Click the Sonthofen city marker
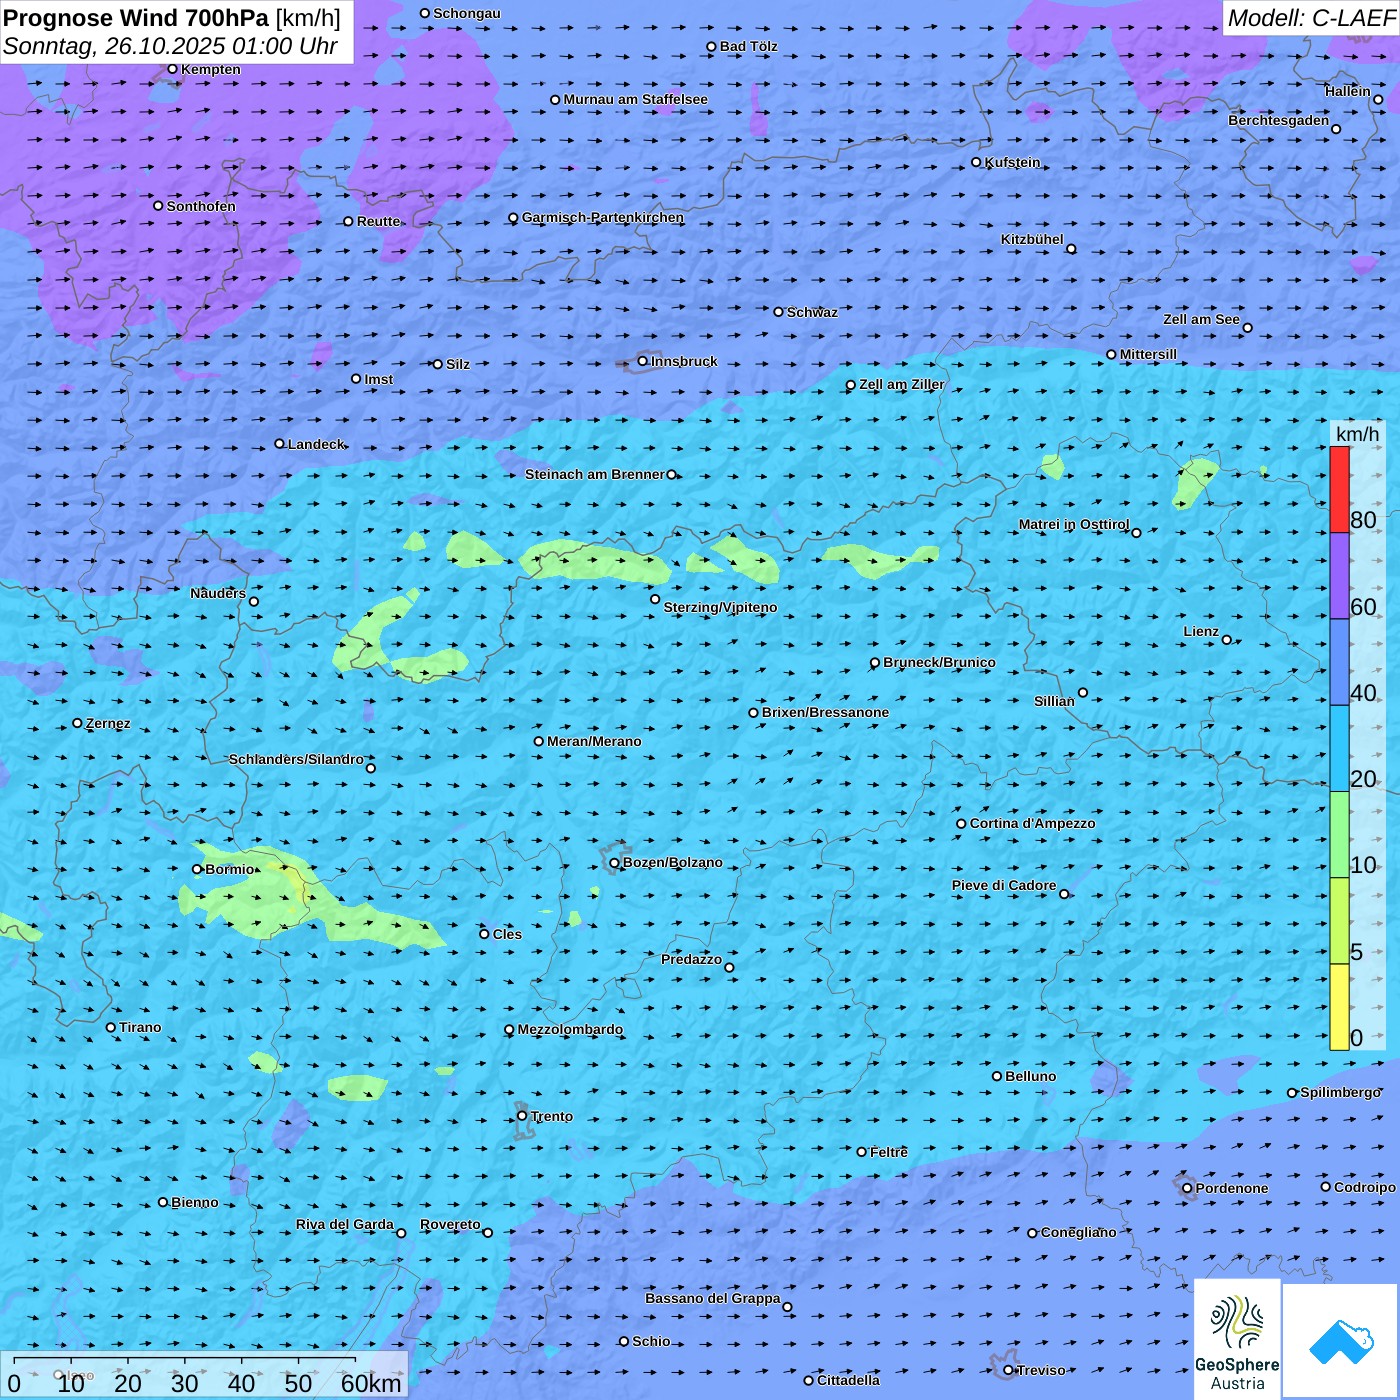 (x=158, y=206)
